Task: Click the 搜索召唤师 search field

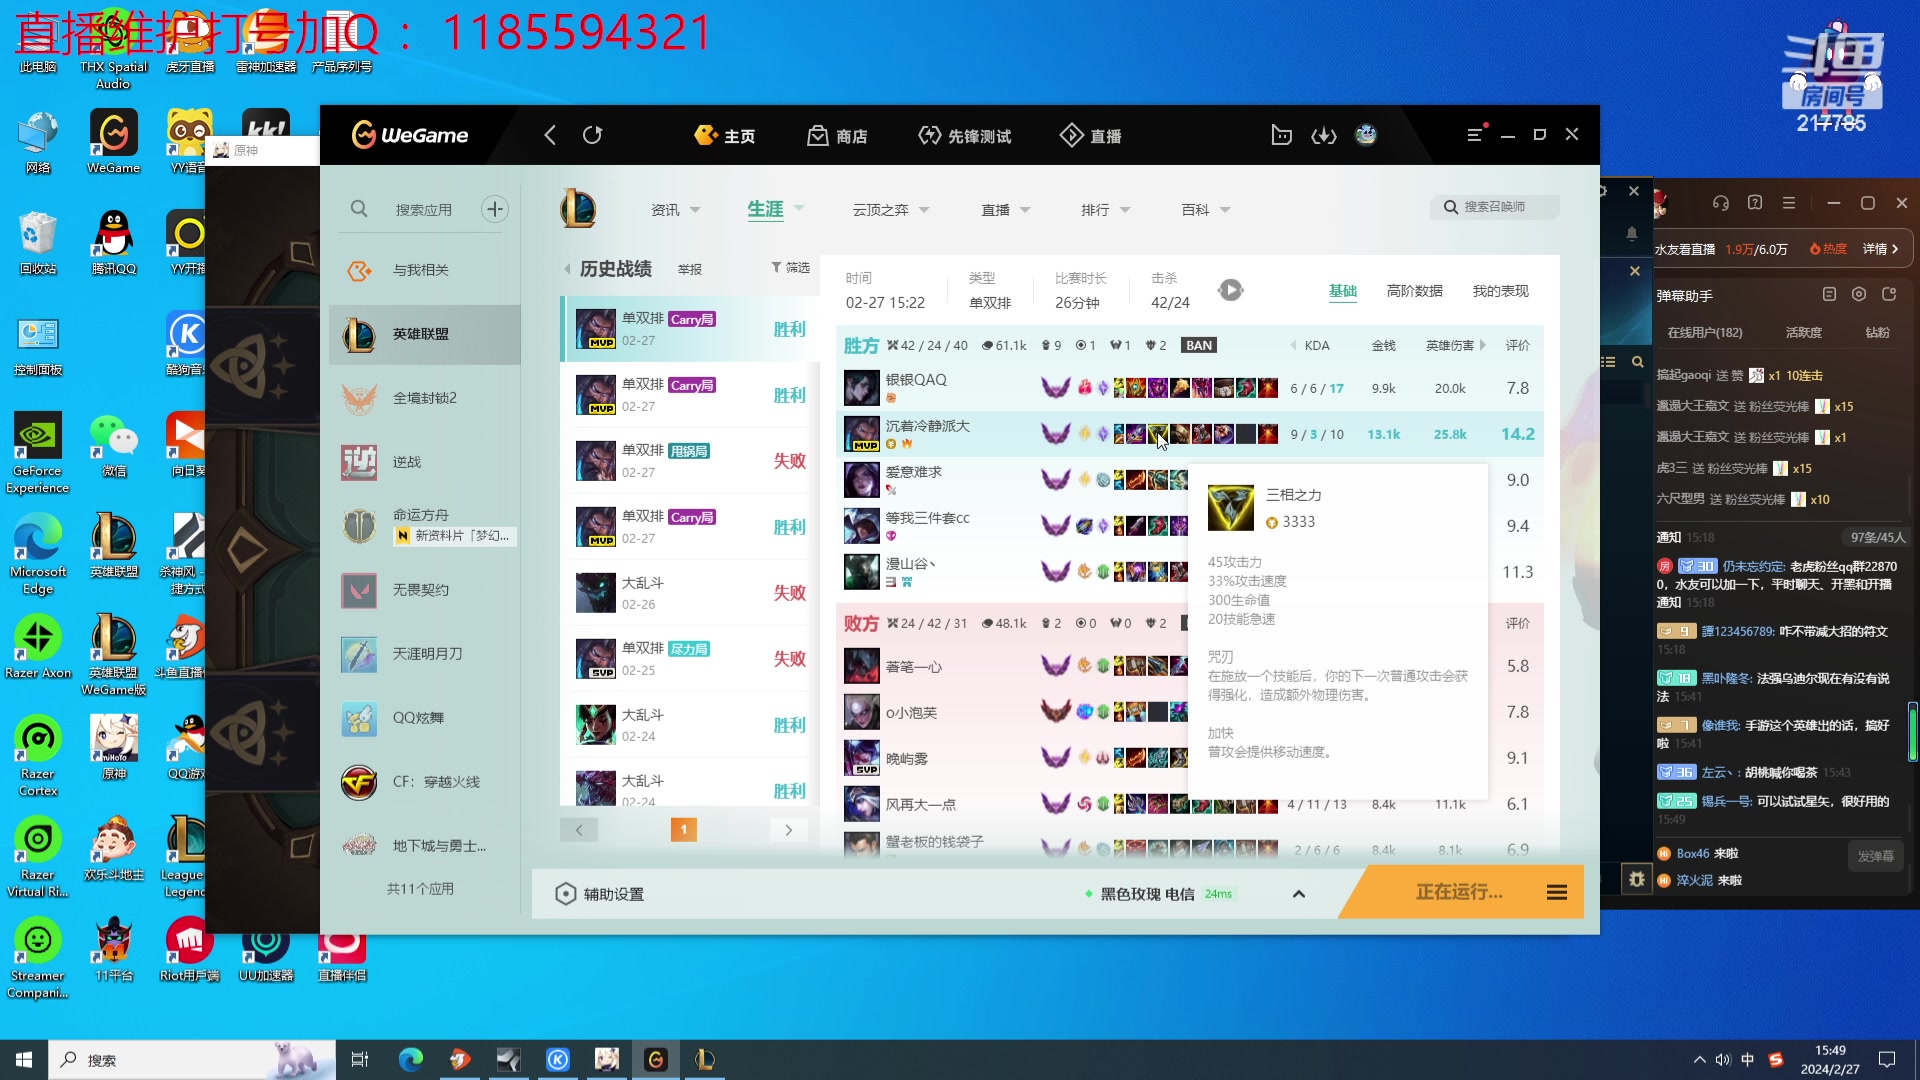Action: (x=1495, y=207)
